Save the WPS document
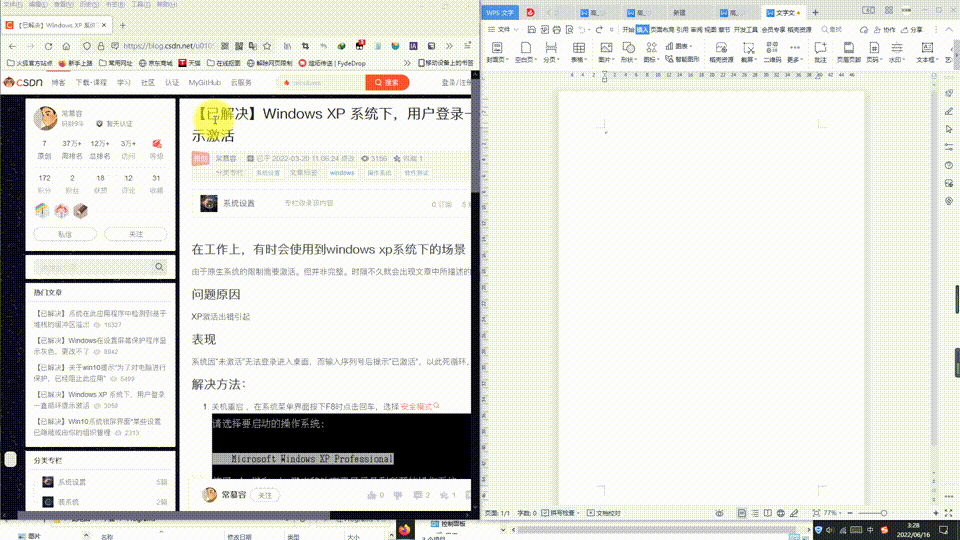 pyautogui.click(x=531, y=29)
